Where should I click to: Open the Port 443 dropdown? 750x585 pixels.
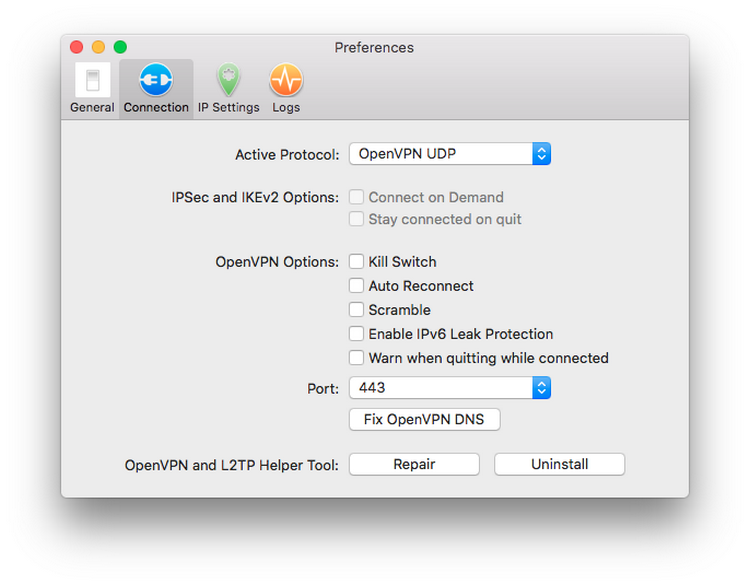coord(450,387)
